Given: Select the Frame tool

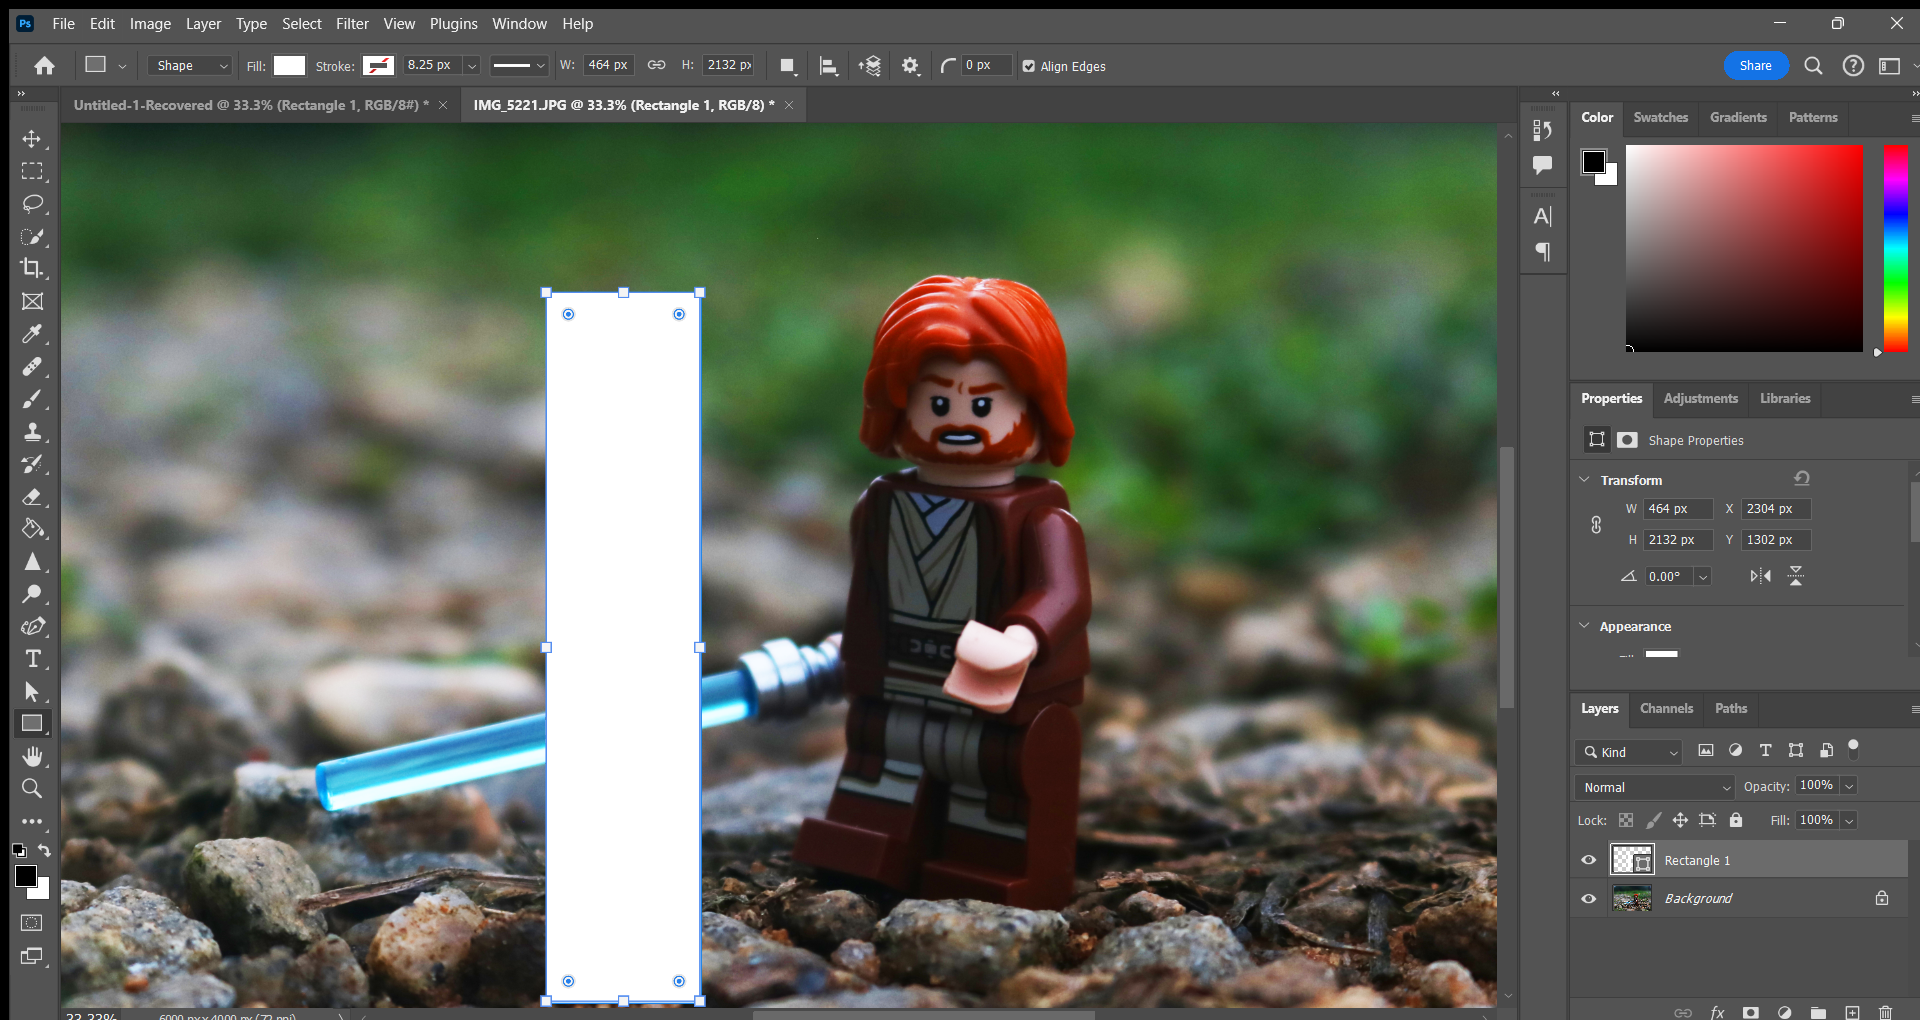Looking at the screenshot, I should 32,301.
